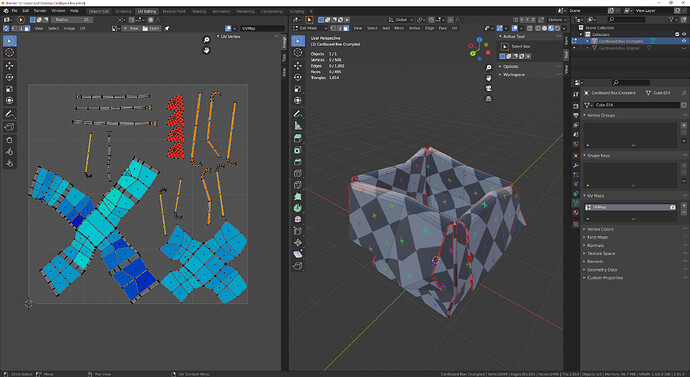Image resolution: width=690 pixels, height=377 pixels.
Task: Select the UV Grab sculpt tool
Action: coord(9,140)
